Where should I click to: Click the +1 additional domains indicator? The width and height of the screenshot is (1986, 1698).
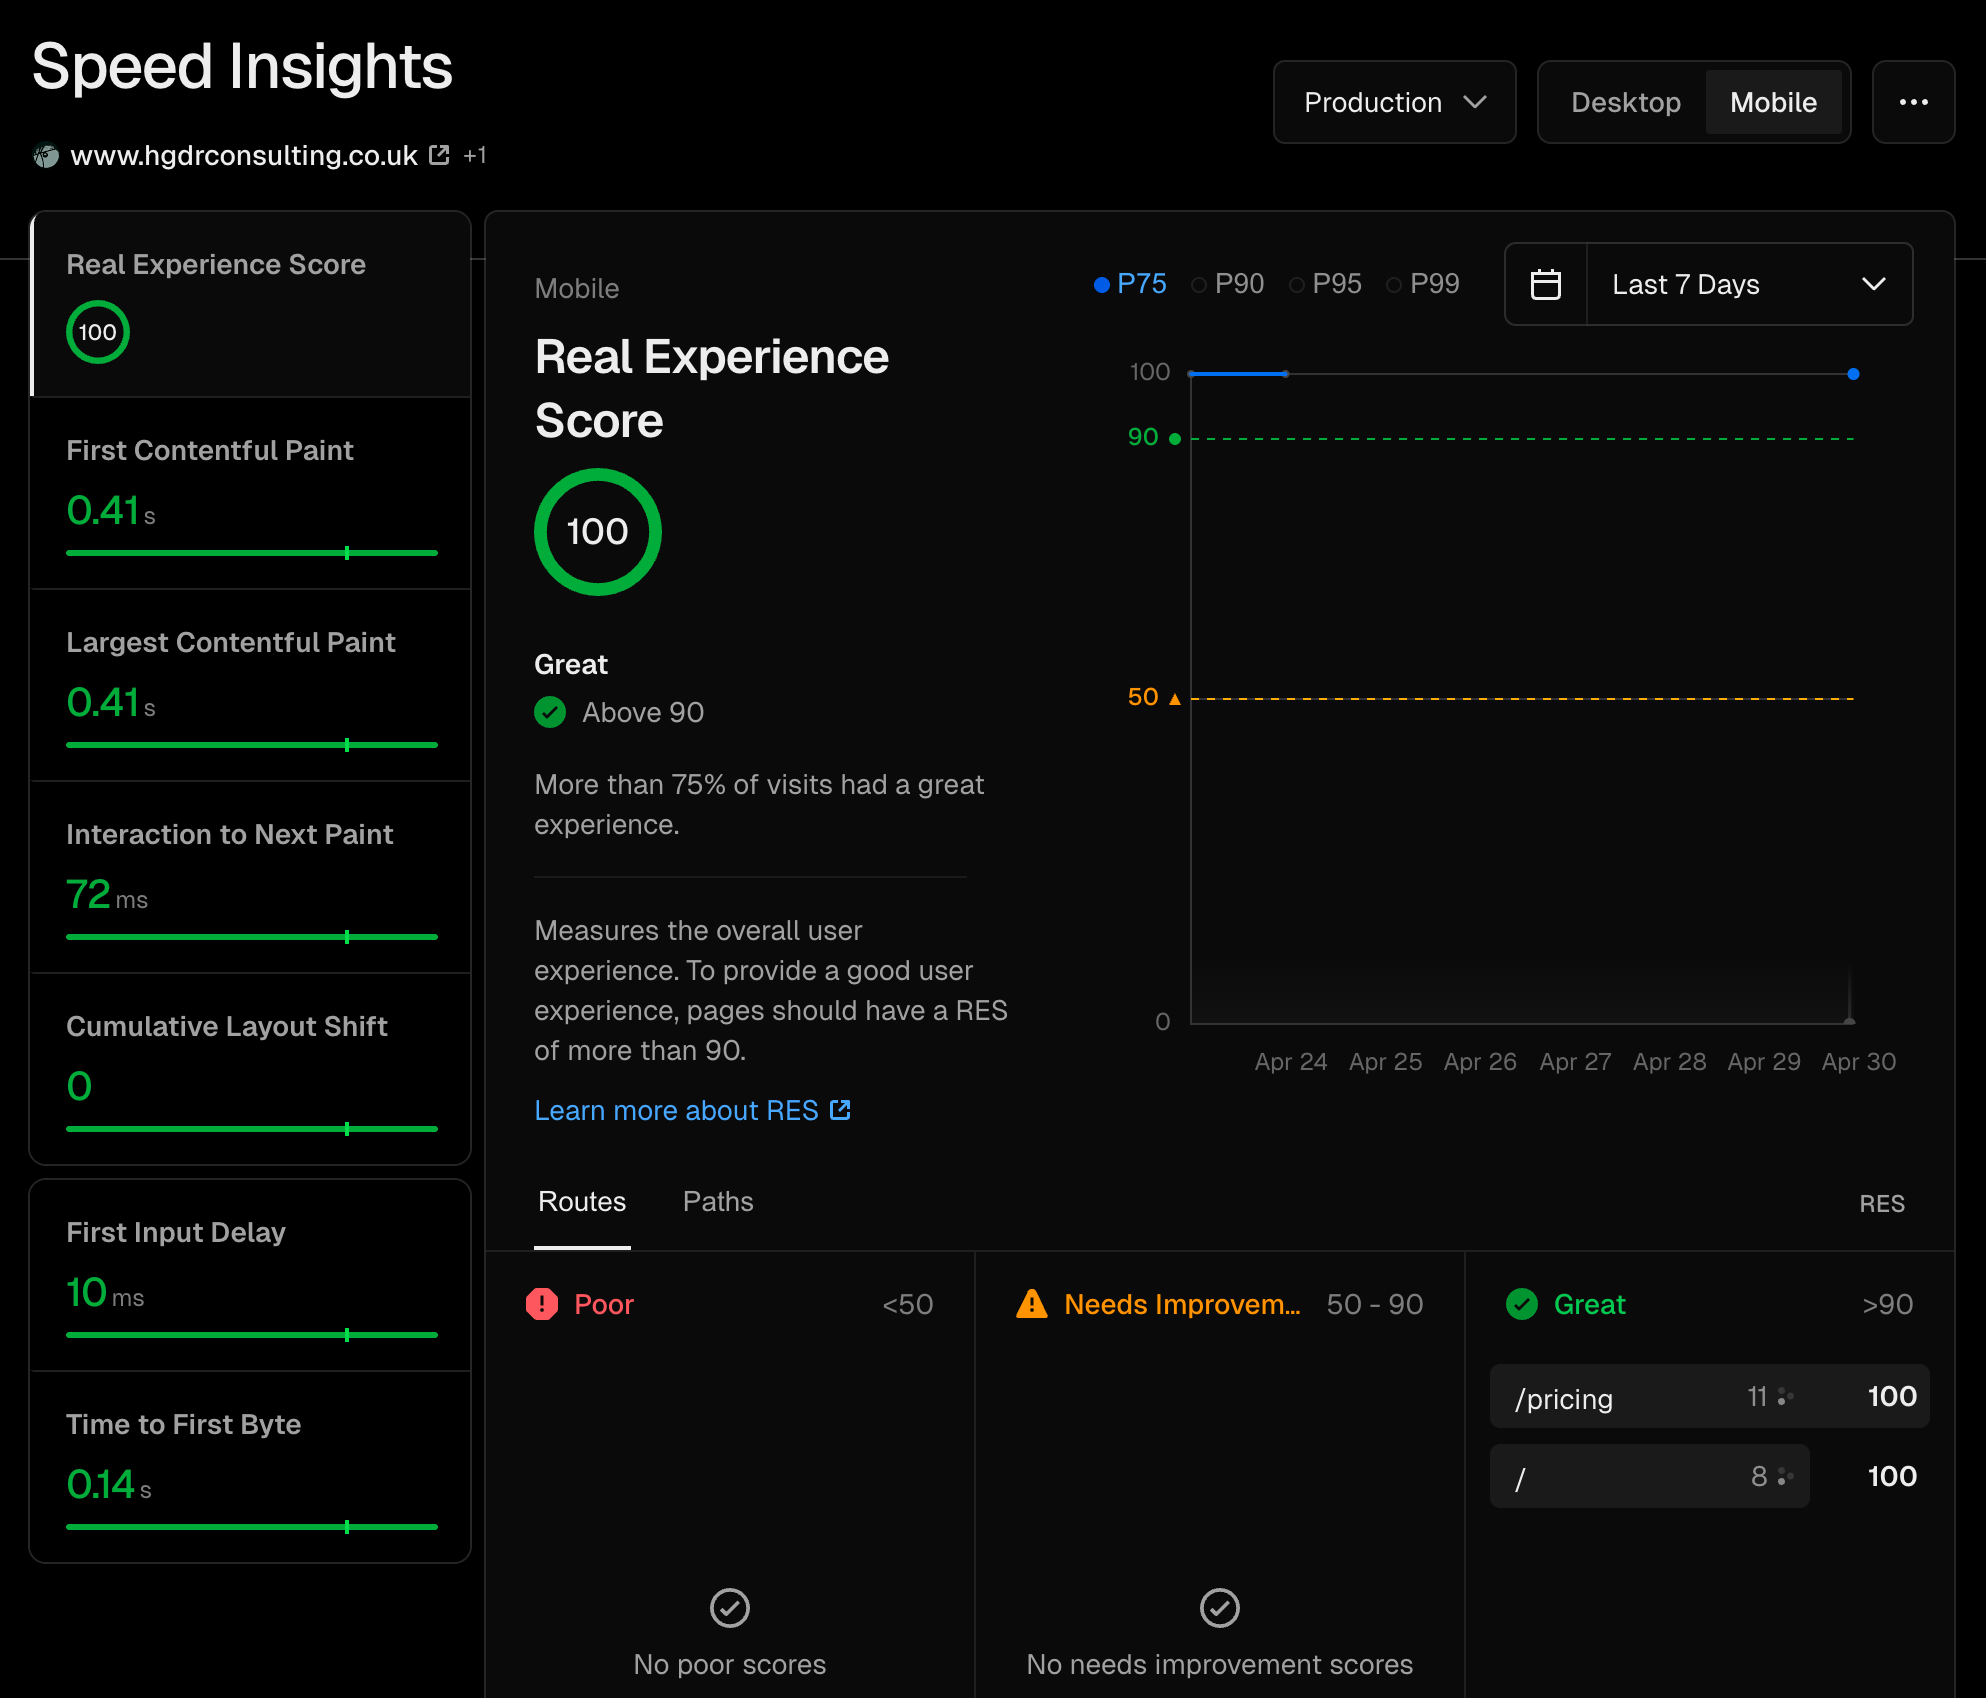coord(475,156)
